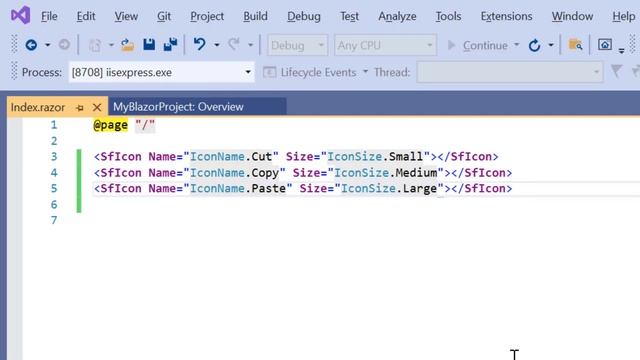Expand the Undo history dropdown arrow
The image size is (640, 360).
coord(217,45)
